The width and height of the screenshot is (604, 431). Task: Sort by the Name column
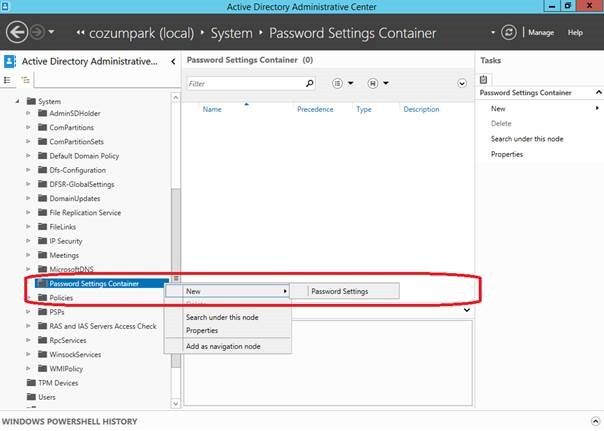[212, 109]
